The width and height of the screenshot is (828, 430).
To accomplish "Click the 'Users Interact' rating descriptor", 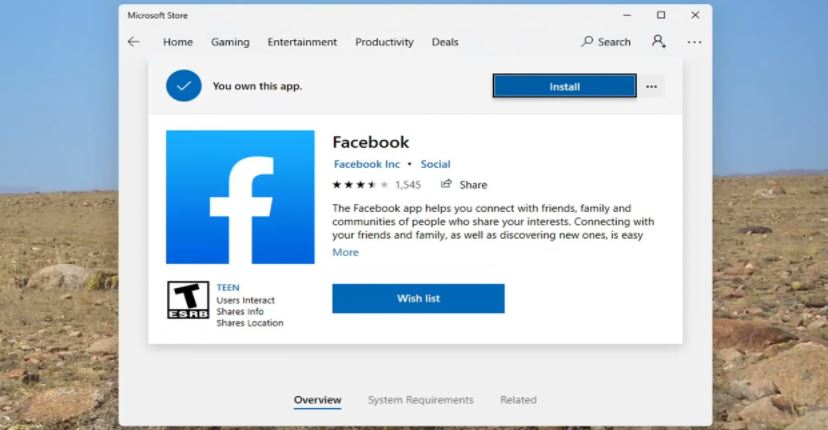I will coord(246,300).
